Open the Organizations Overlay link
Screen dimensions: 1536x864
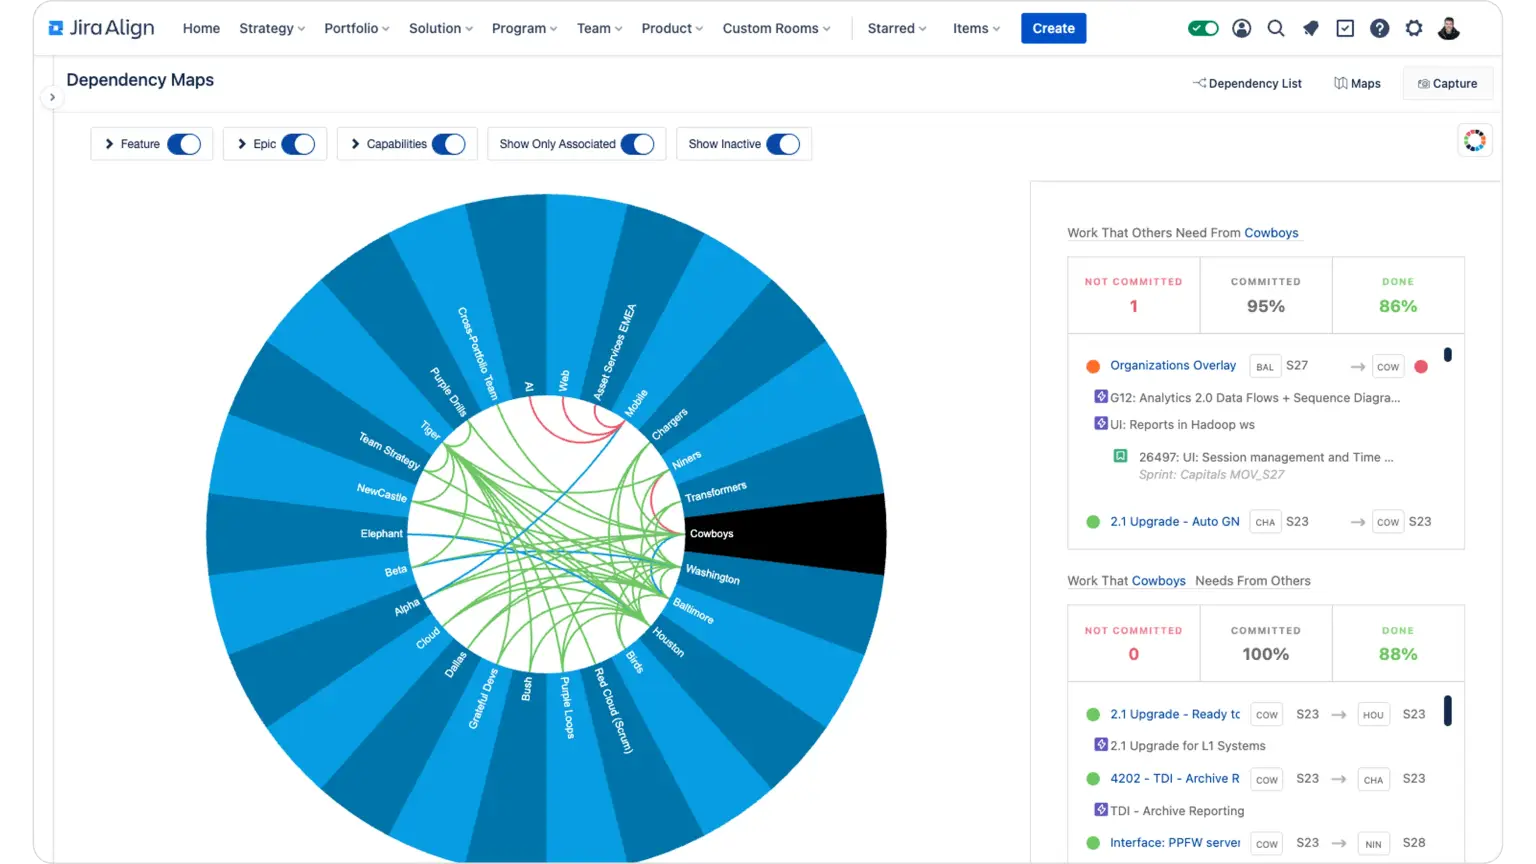[x=1173, y=366]
